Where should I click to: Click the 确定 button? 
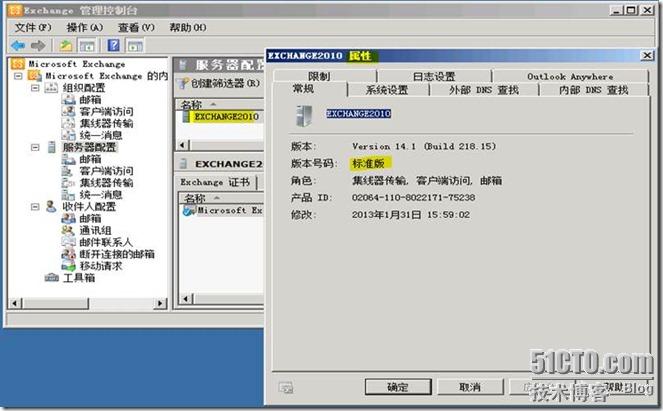(x=398, y=386)
